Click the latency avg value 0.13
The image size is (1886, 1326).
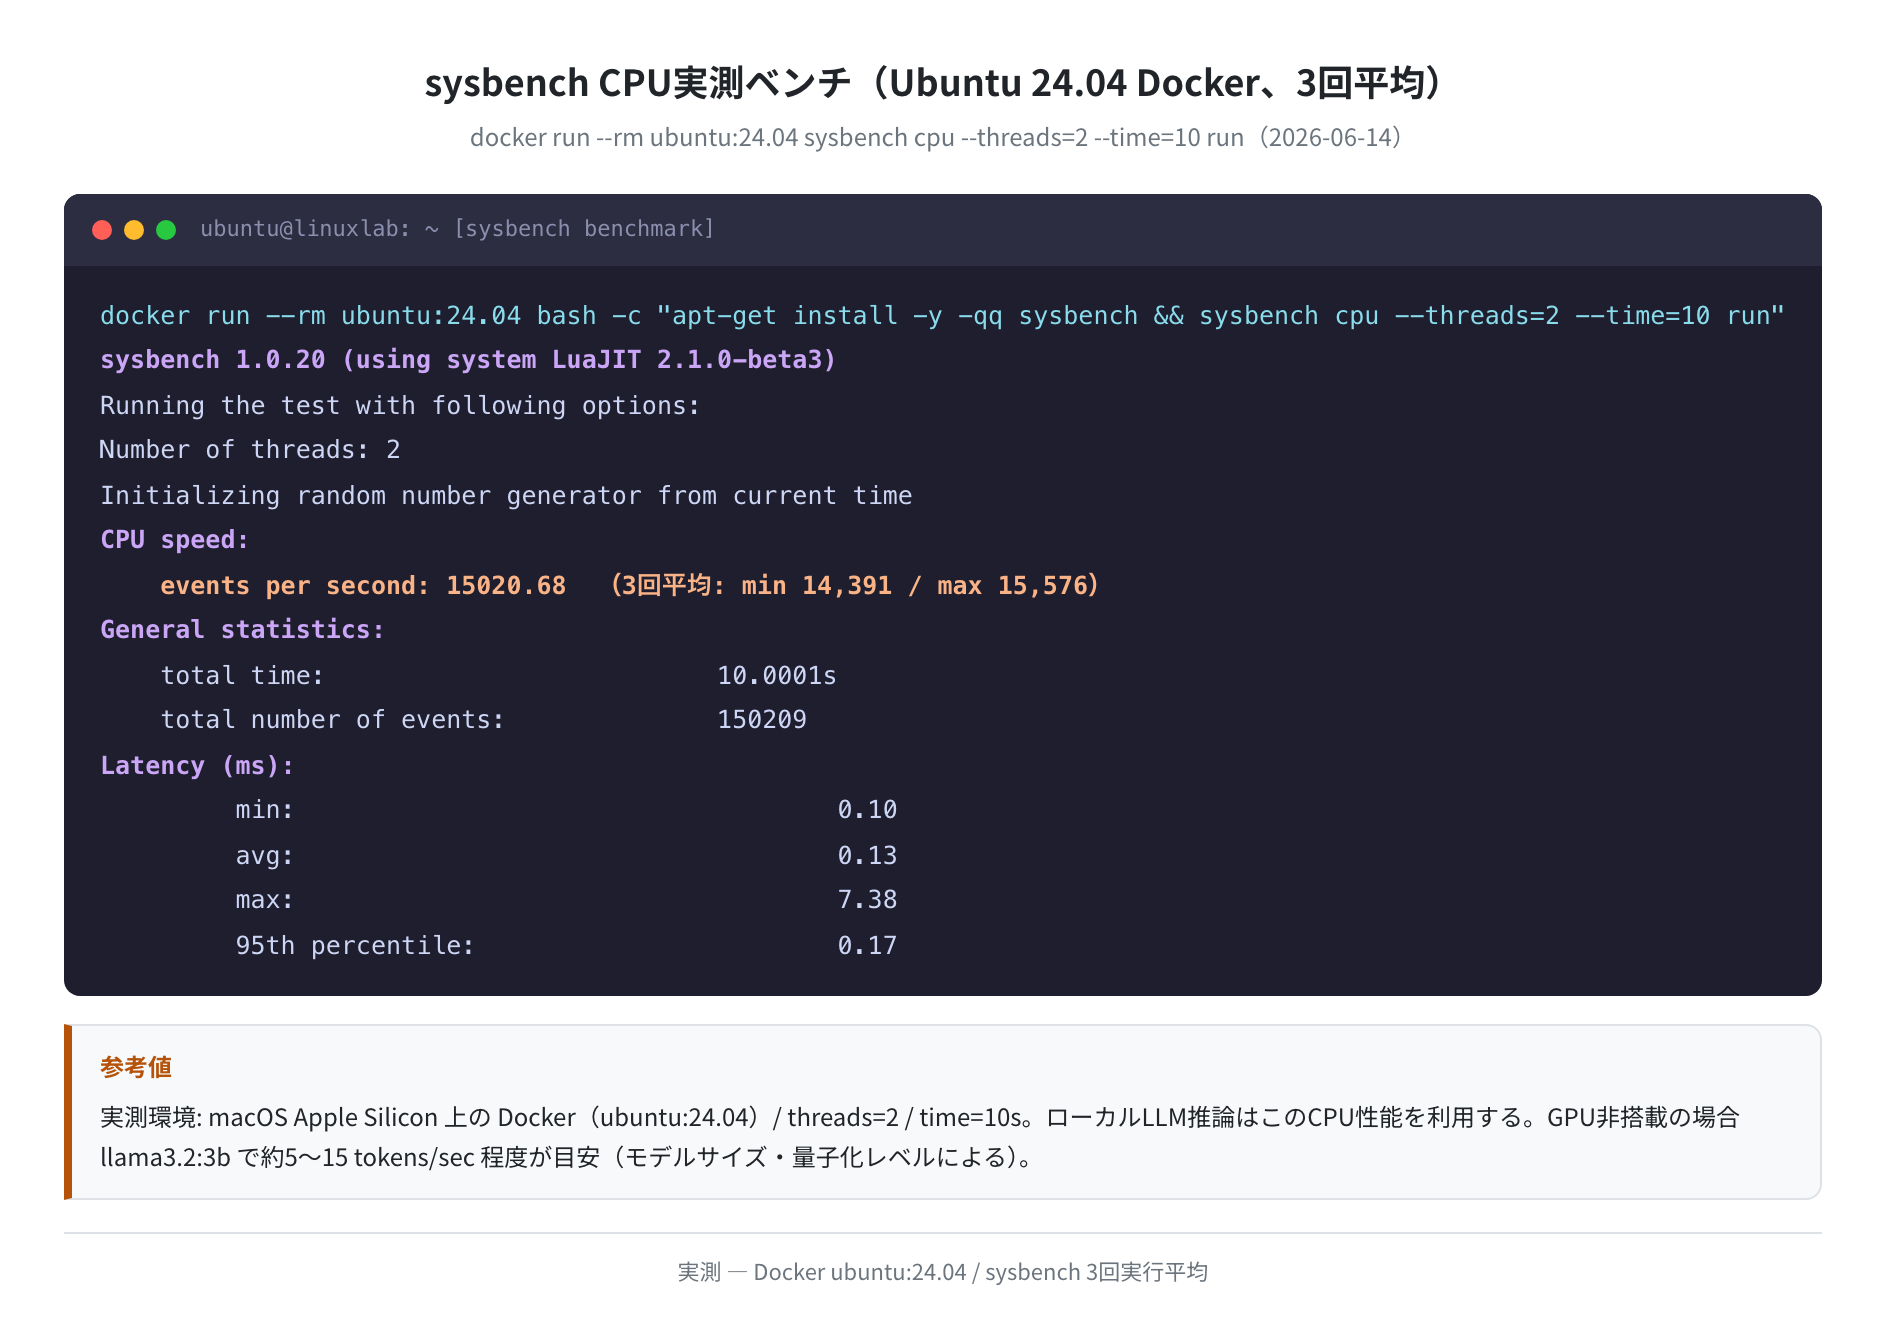(867, 856)
